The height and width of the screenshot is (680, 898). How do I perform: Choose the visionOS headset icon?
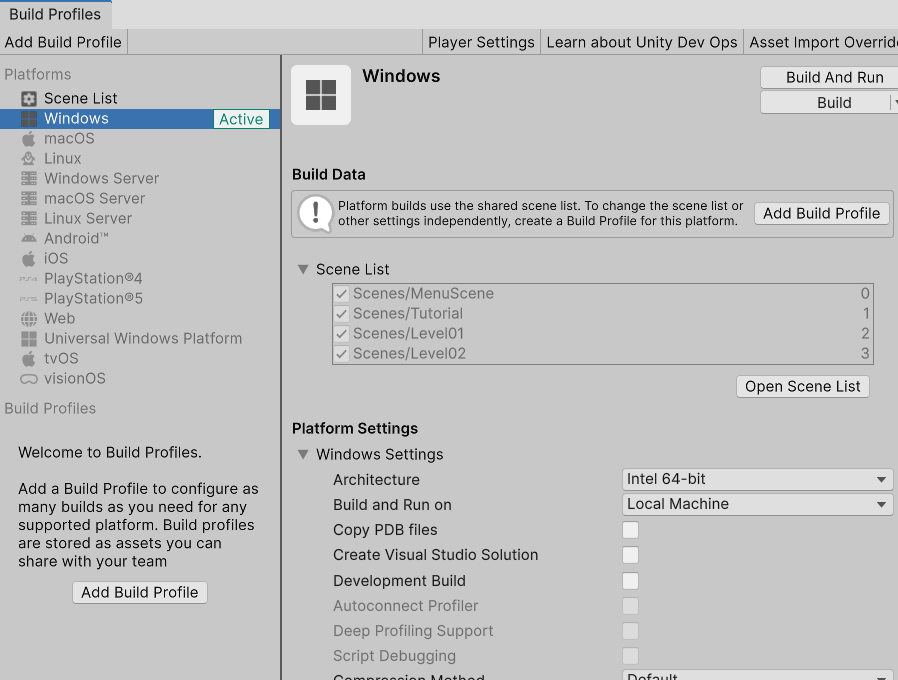point(29,378)
